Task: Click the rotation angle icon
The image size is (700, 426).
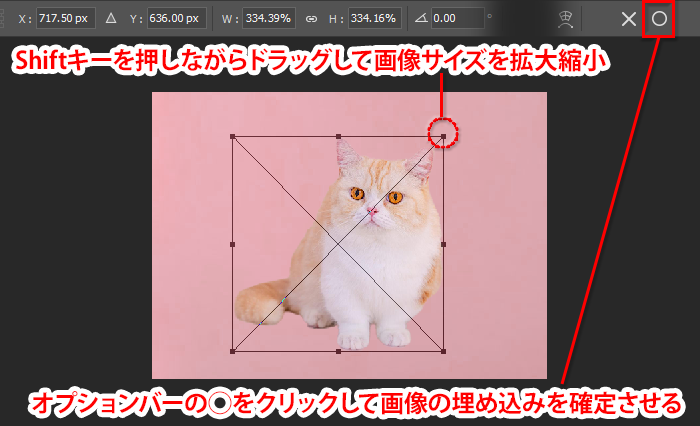Action: click(421, 18)
